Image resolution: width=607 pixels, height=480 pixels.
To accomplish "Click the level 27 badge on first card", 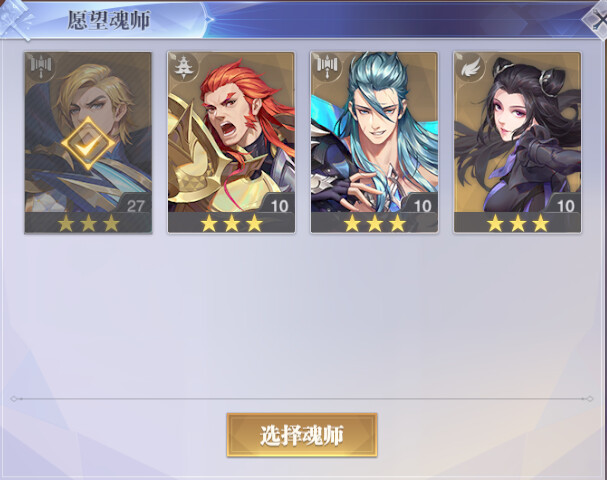I will coord(135,205).
